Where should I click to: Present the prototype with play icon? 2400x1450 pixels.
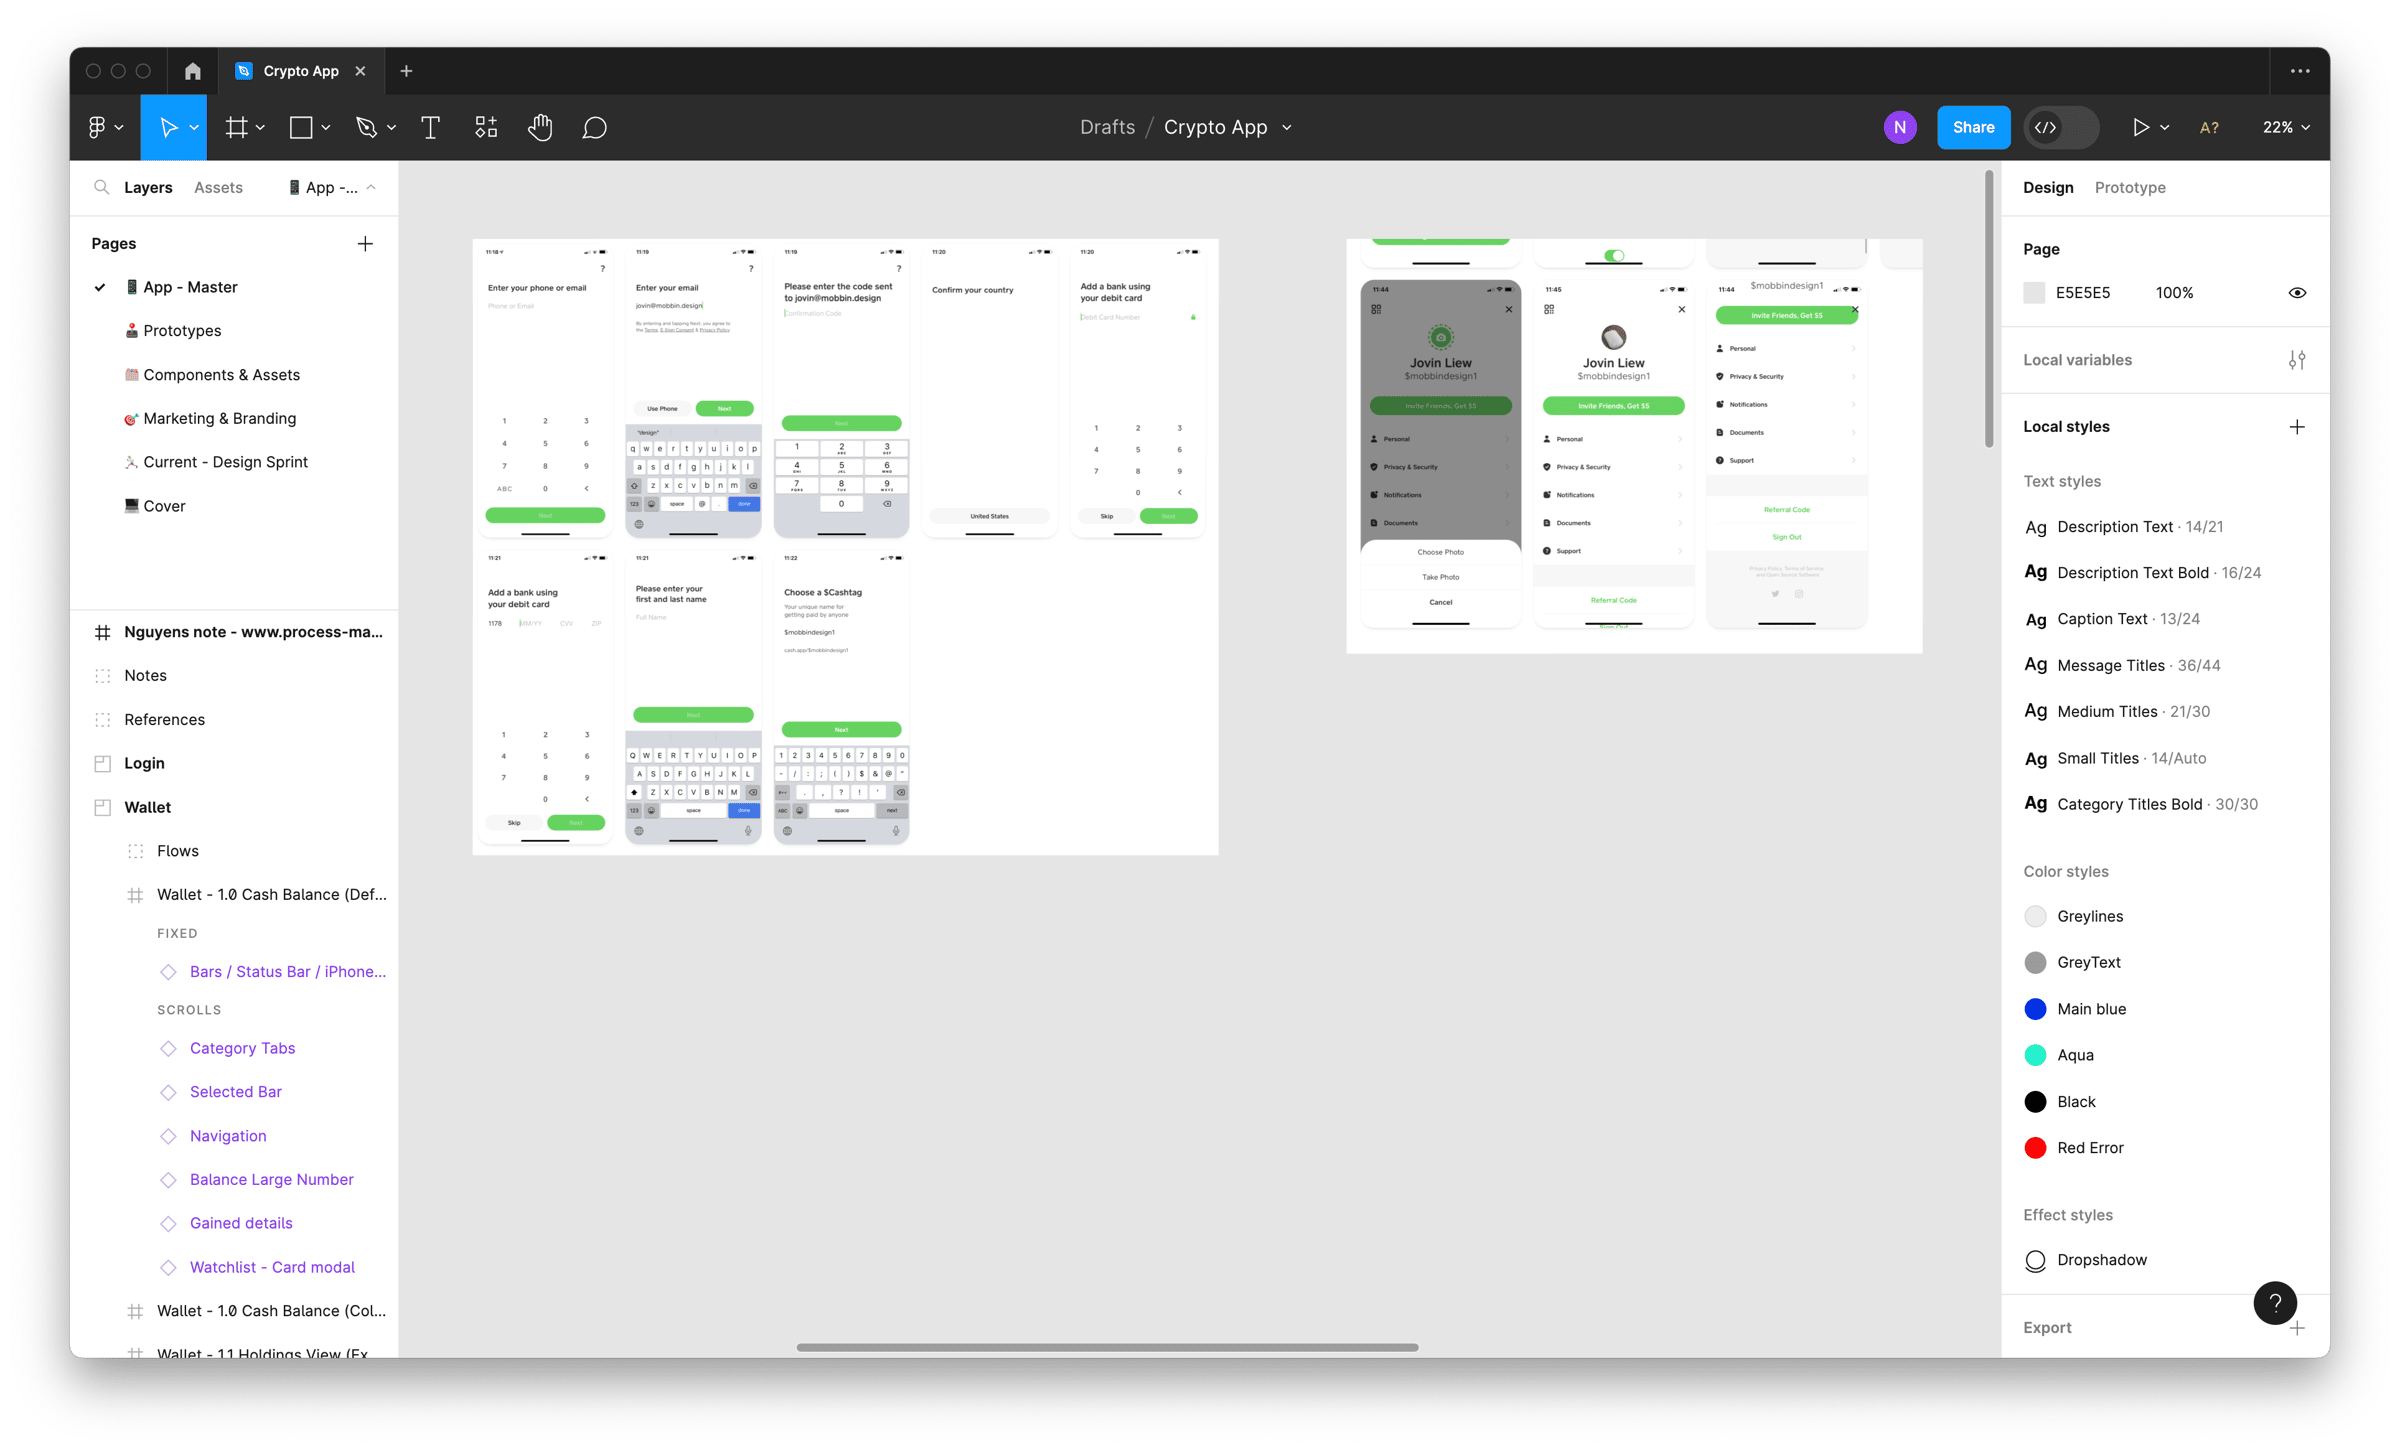click(x=2141, y=127)
